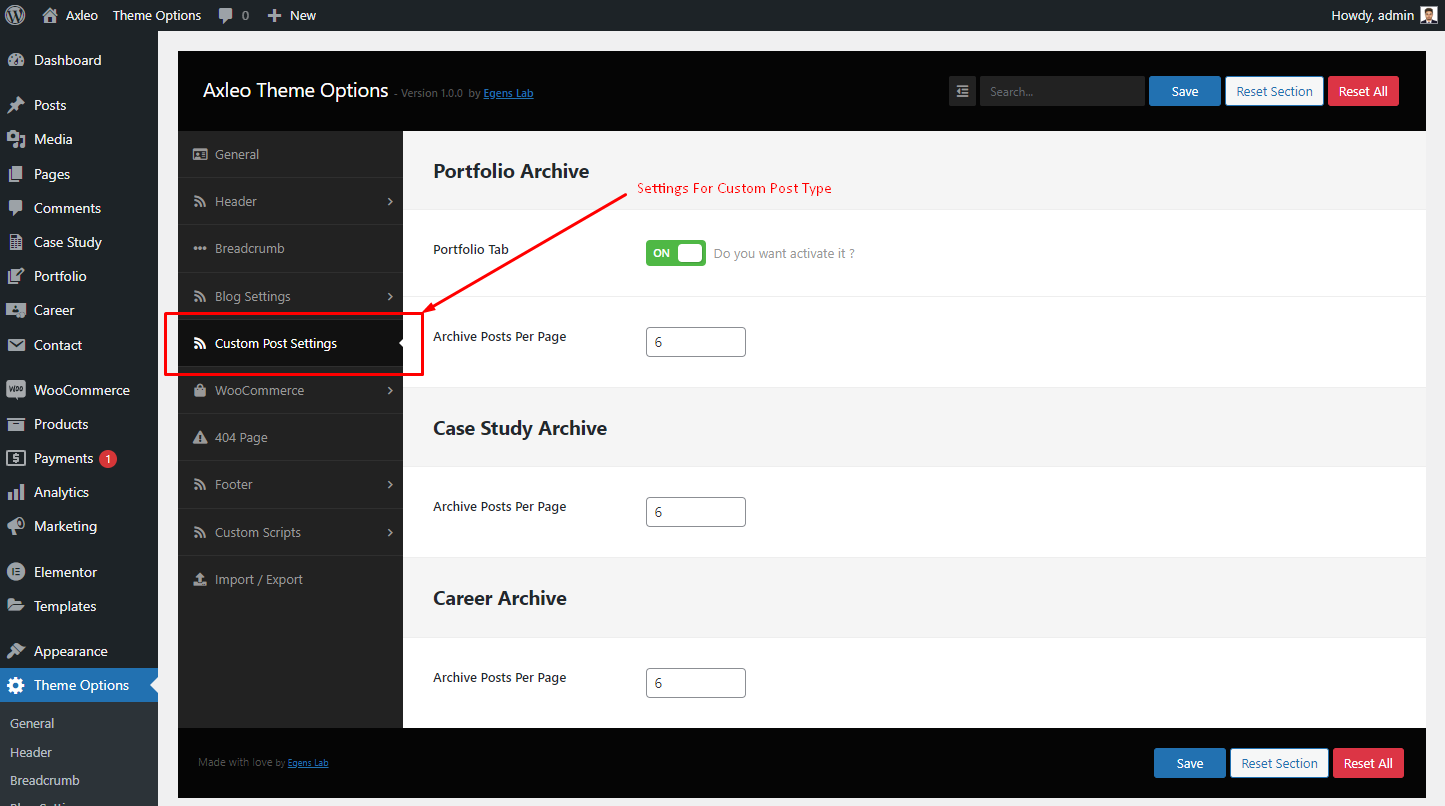The width and height of the screenshot is (1445, 806).
Task: Open the Elementor sidebar icon
Action: click(16, 572)
